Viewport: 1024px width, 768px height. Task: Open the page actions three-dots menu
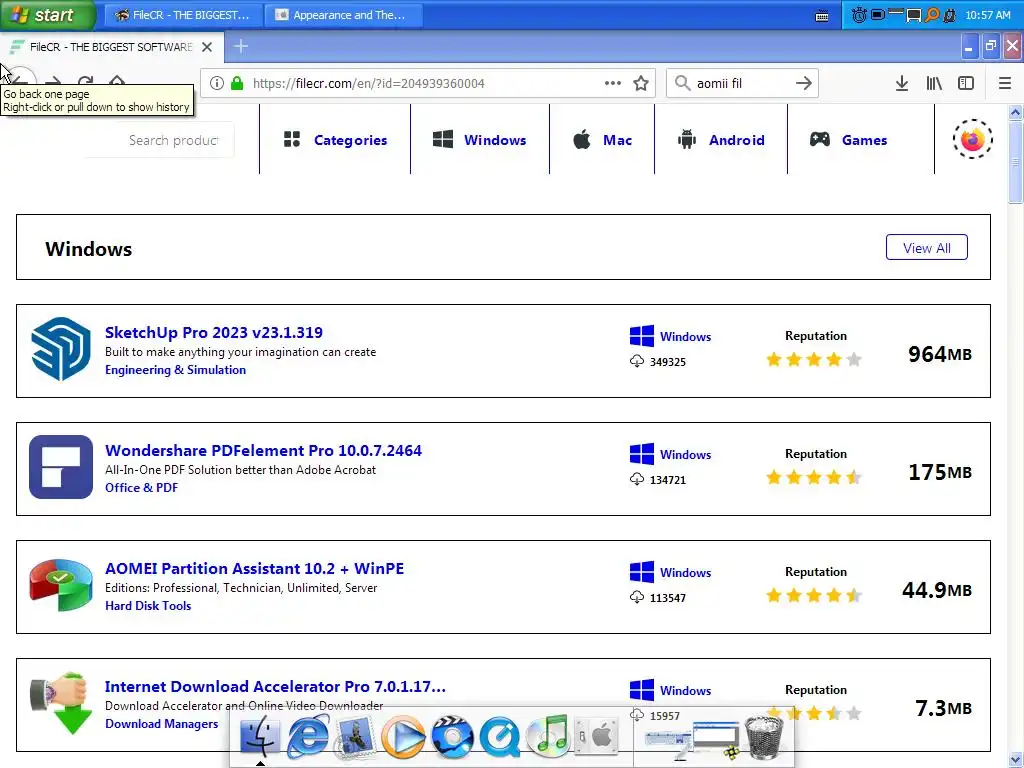[613, 83]
